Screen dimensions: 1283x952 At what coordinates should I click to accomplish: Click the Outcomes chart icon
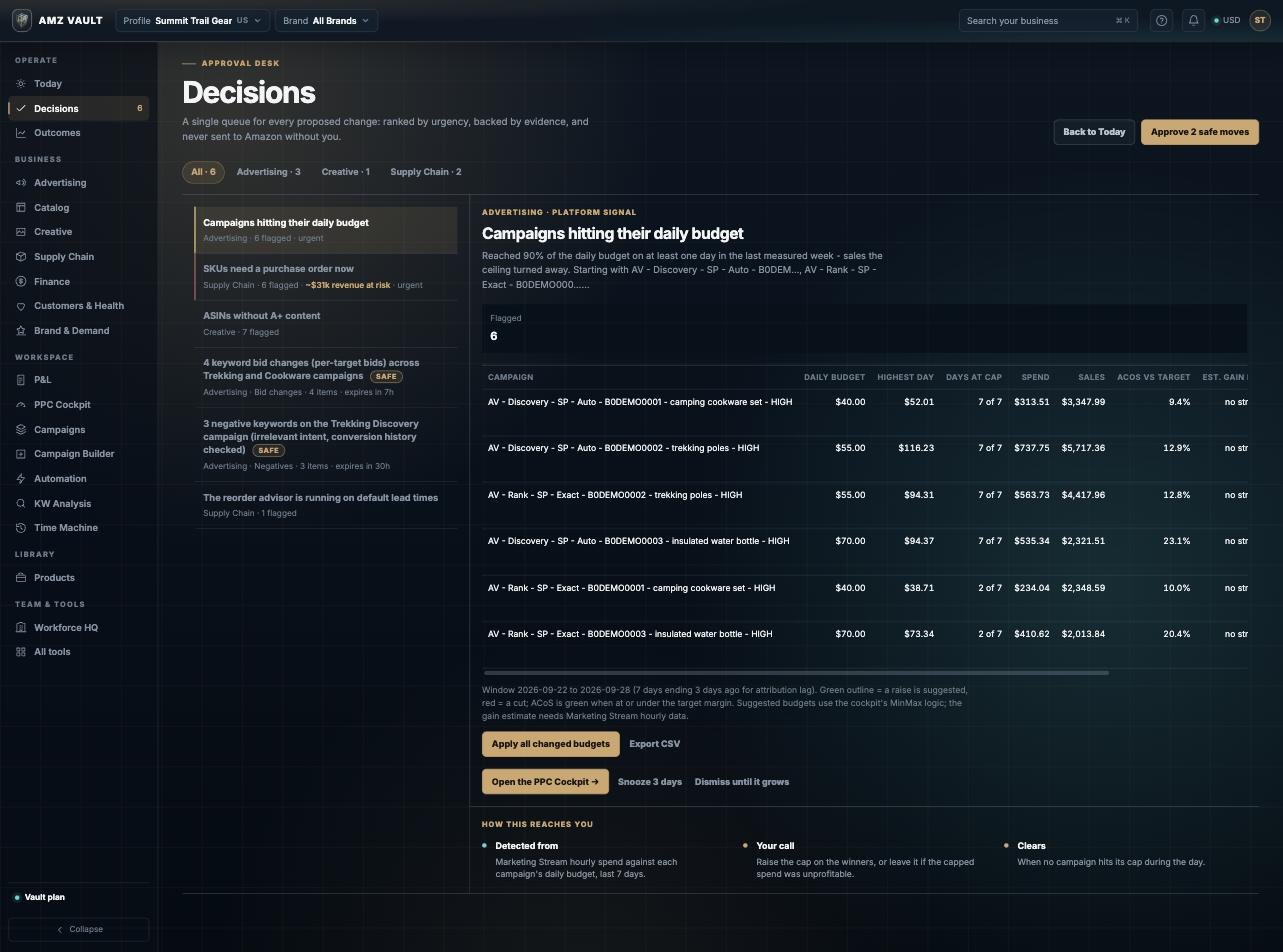21,133
